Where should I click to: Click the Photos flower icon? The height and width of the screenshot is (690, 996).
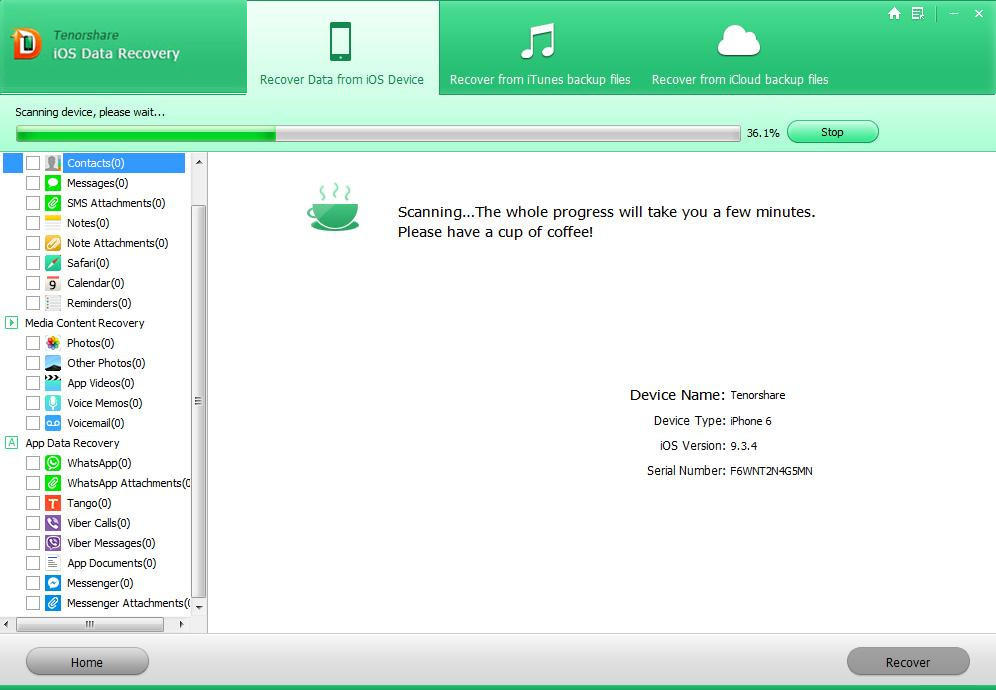pos(53,343)
